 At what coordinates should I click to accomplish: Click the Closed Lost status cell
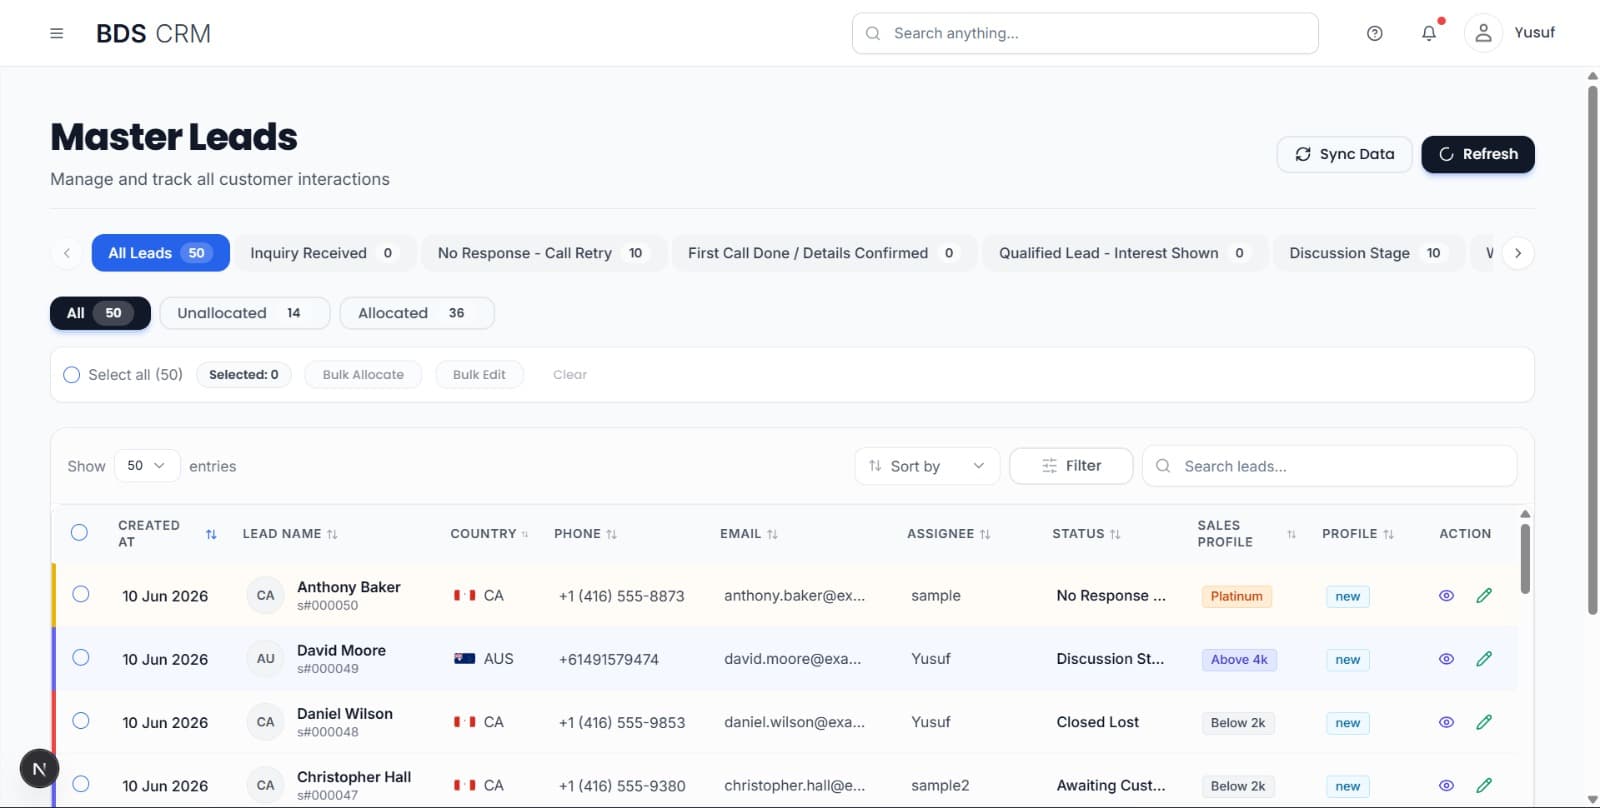pyautogui.click(x=1098, y=722)
